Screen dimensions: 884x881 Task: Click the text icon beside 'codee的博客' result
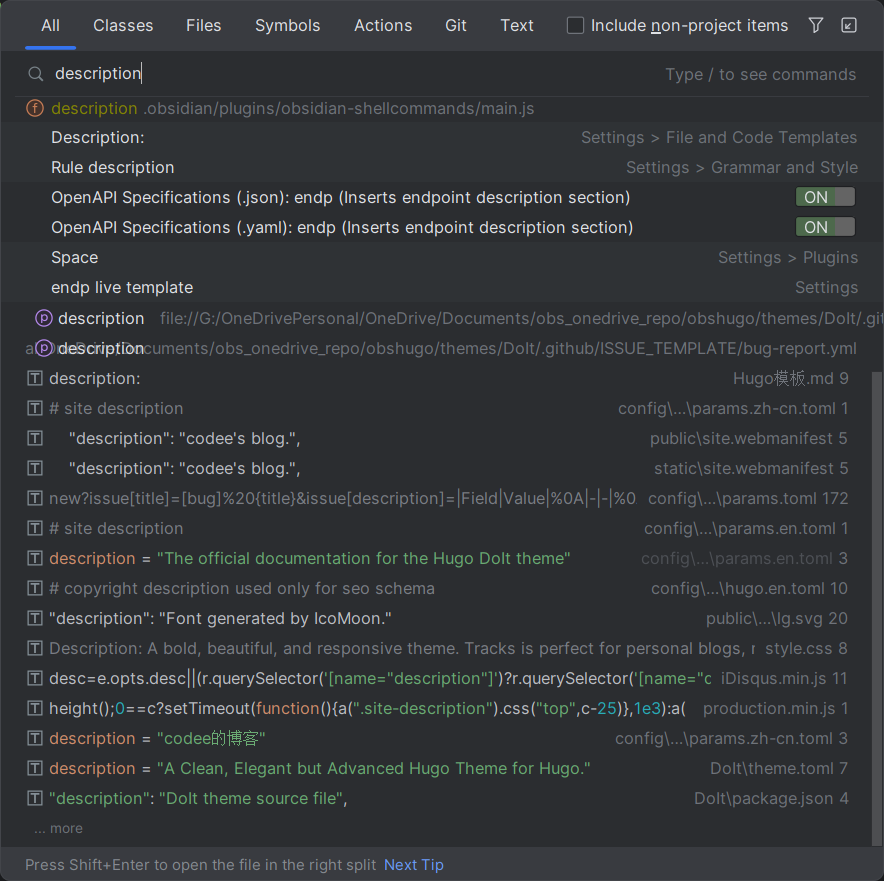pos(35,738)
